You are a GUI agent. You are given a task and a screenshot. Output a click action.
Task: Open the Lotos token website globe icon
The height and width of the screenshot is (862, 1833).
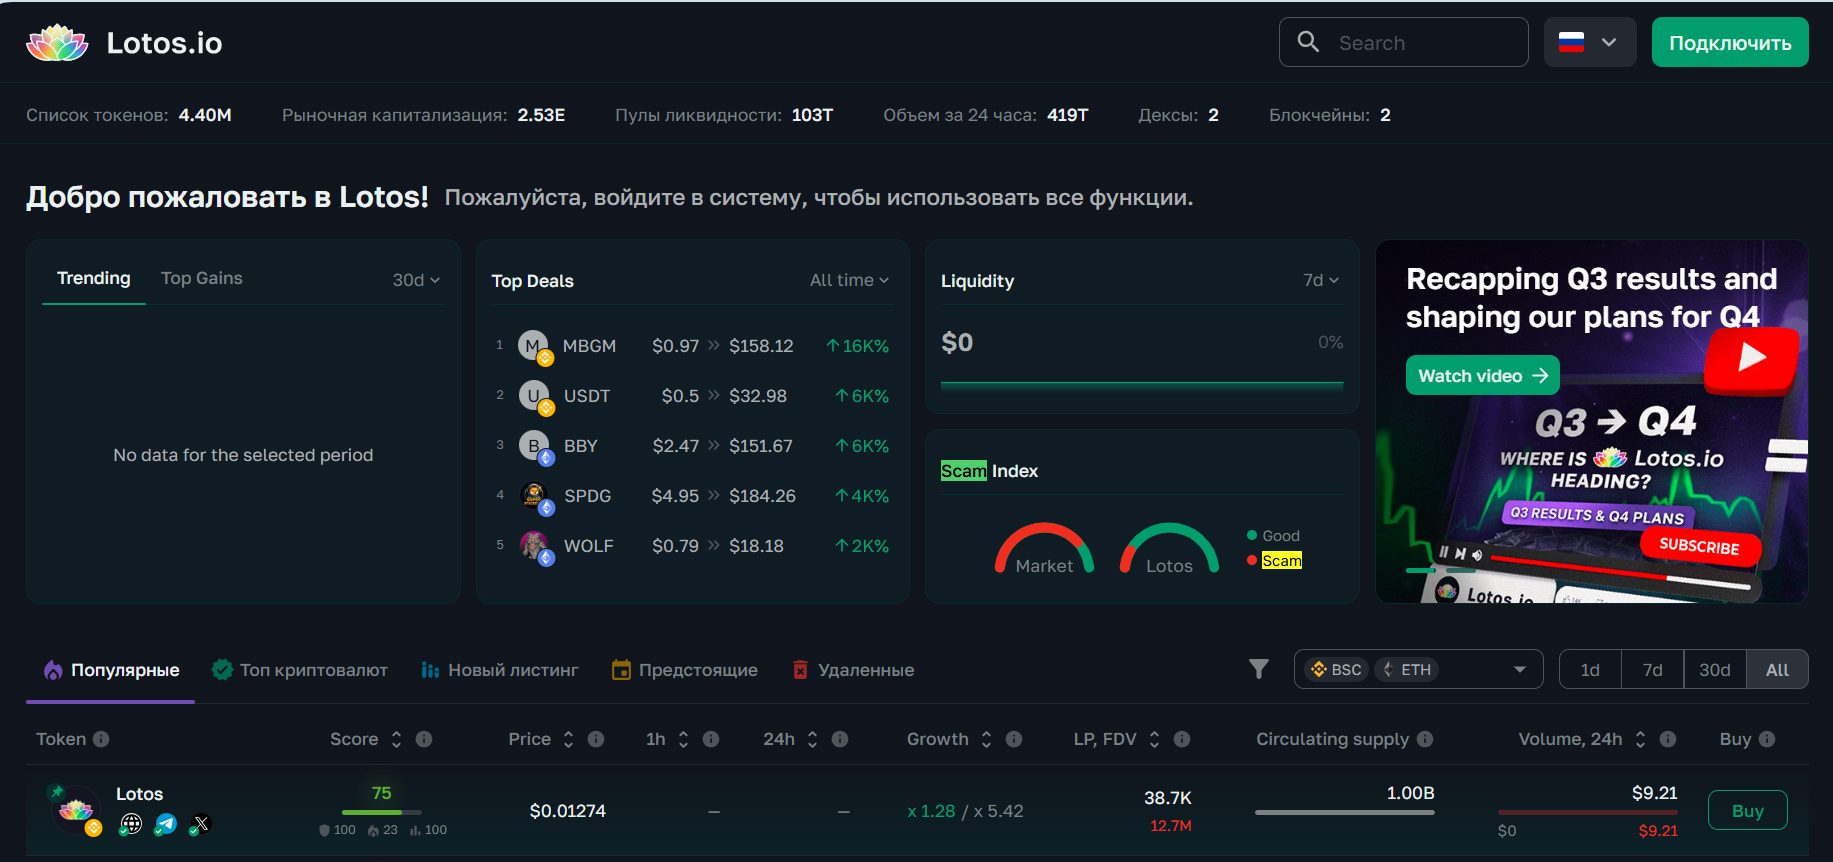(131, 824)
